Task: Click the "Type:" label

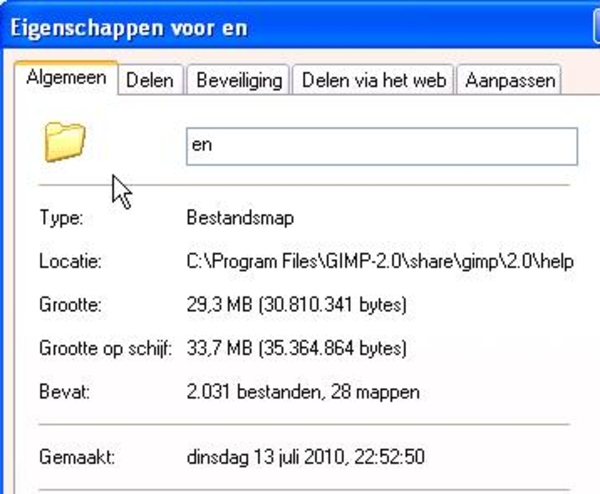Action: (61, 218)
